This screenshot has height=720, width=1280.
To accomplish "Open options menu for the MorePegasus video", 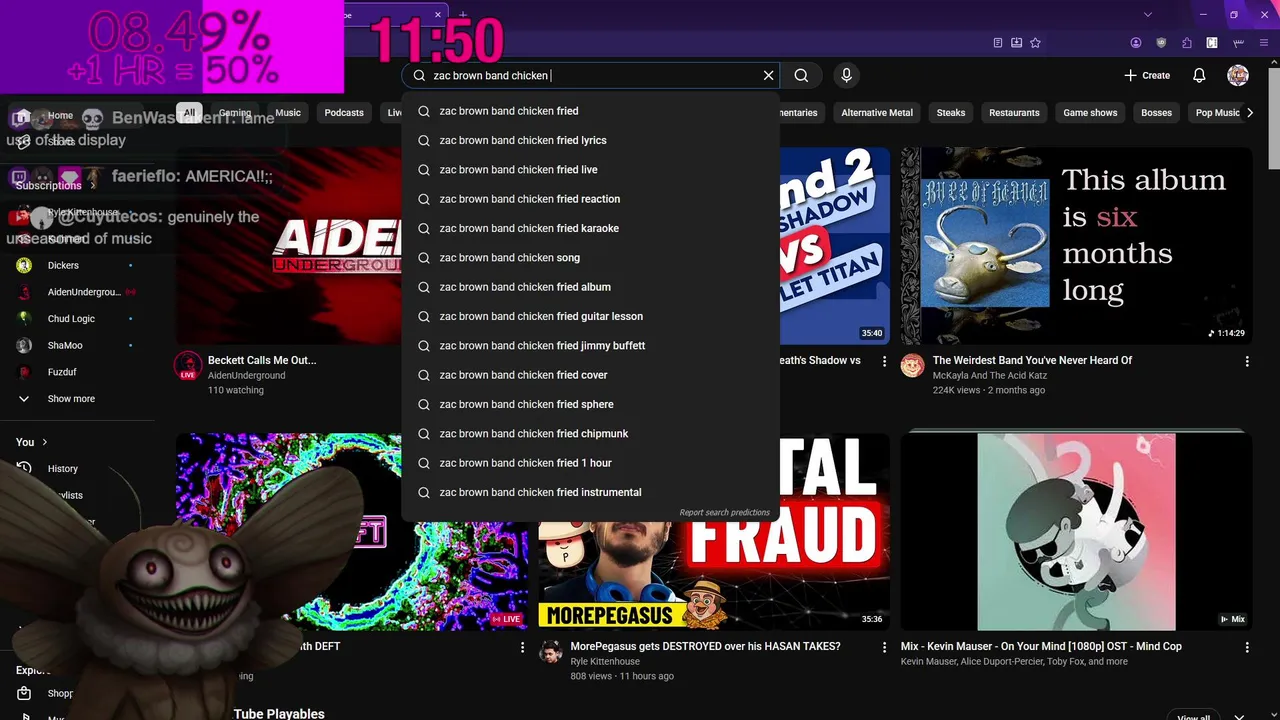I will (x=884, y=647).
